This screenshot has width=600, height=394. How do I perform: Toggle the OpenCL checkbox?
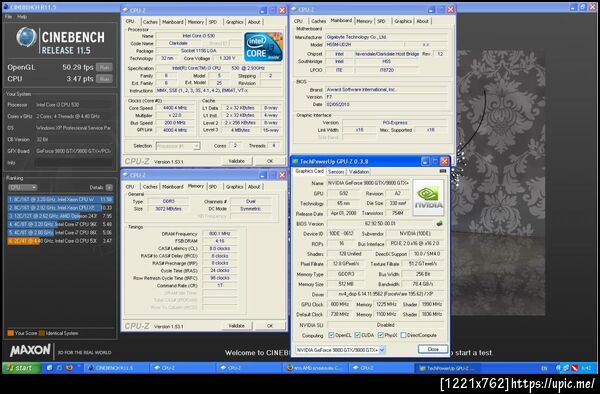[331, 335]
